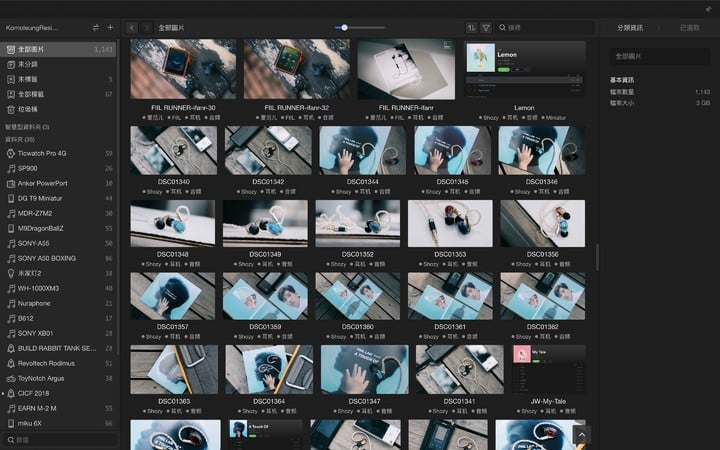Click the music icon of Nuraphone
The image size is (720, 450).
(11, 304)
